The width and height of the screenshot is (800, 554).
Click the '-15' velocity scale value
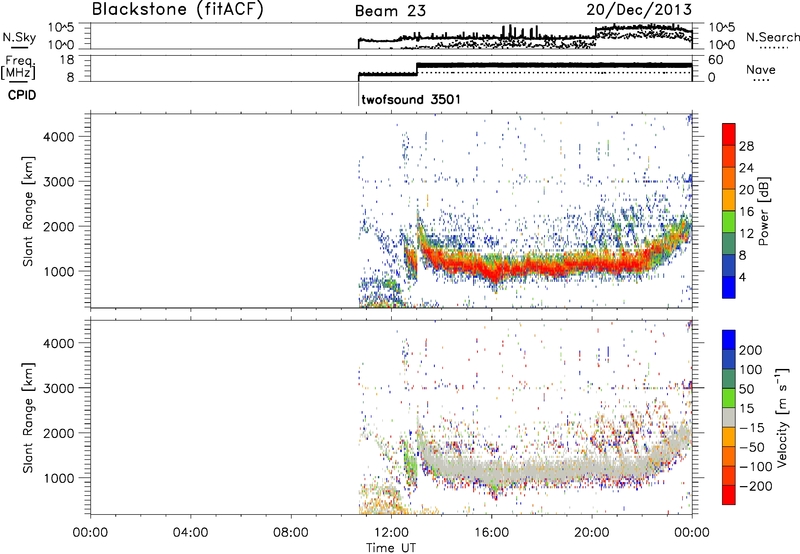(751, 427)
